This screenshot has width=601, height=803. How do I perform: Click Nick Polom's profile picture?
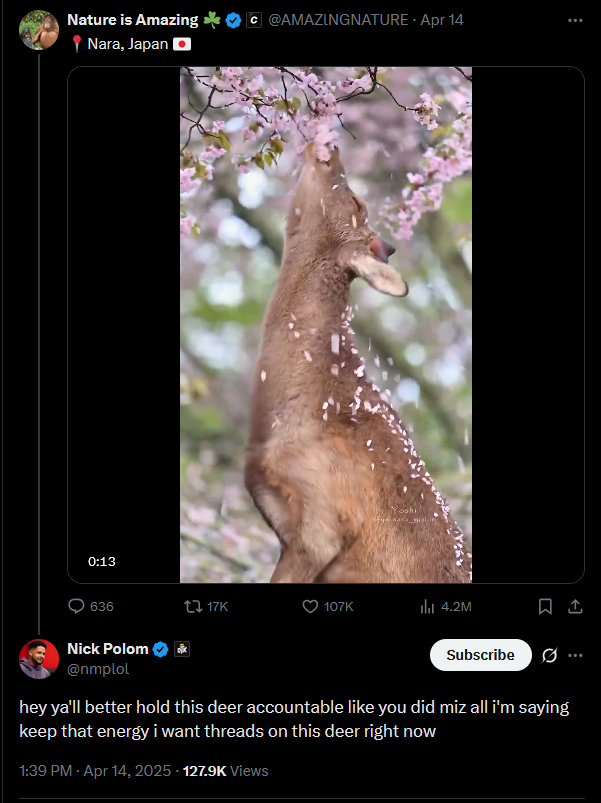tap(38, 659)
